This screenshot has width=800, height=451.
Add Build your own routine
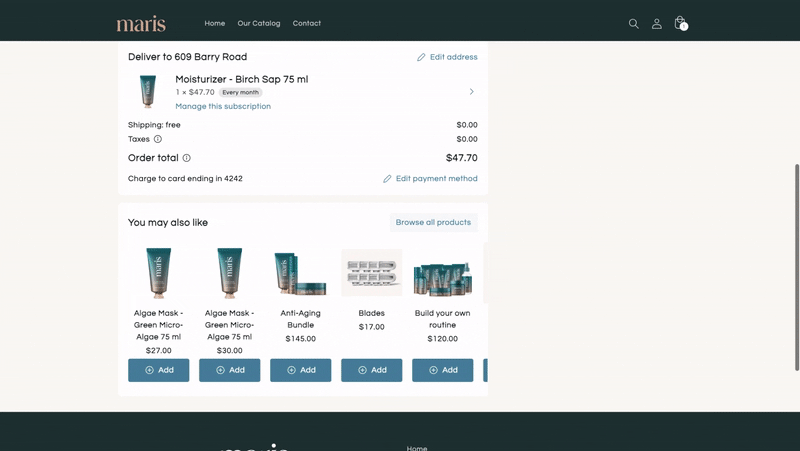(443, 370)
